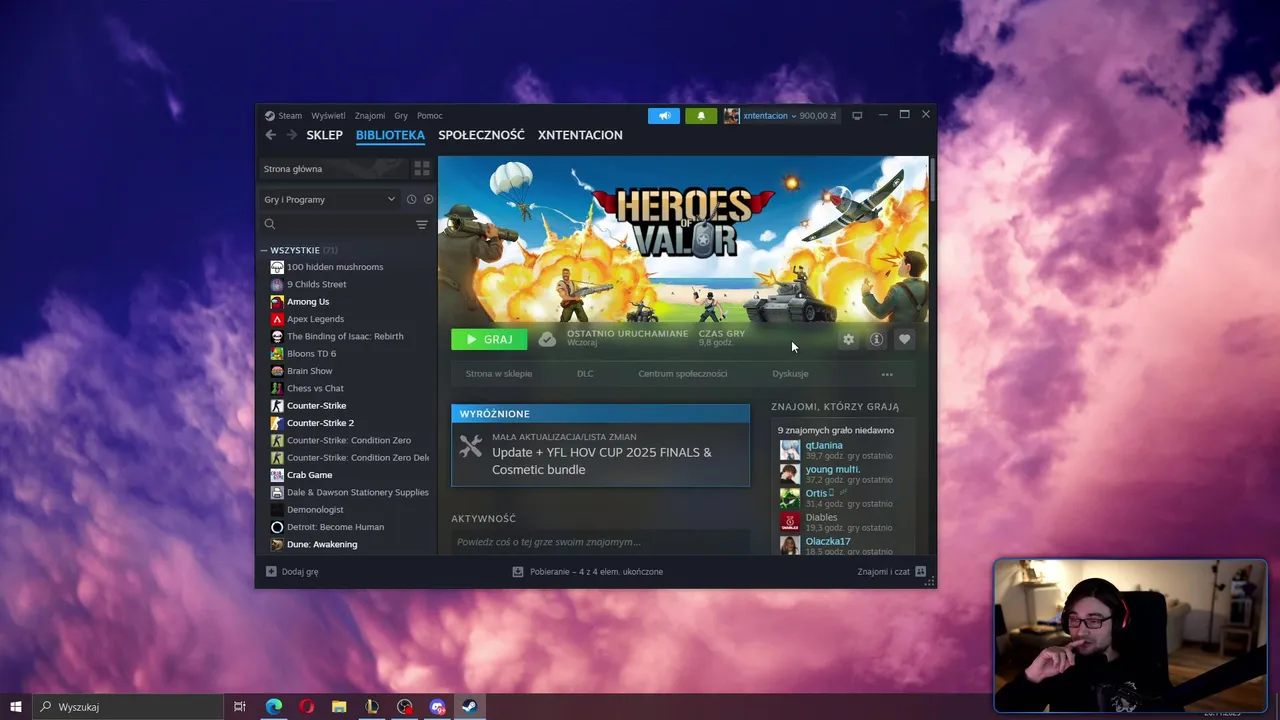Click the cloud sync status icon
This screenshot has height=720, width=1280.
[547, 339]
